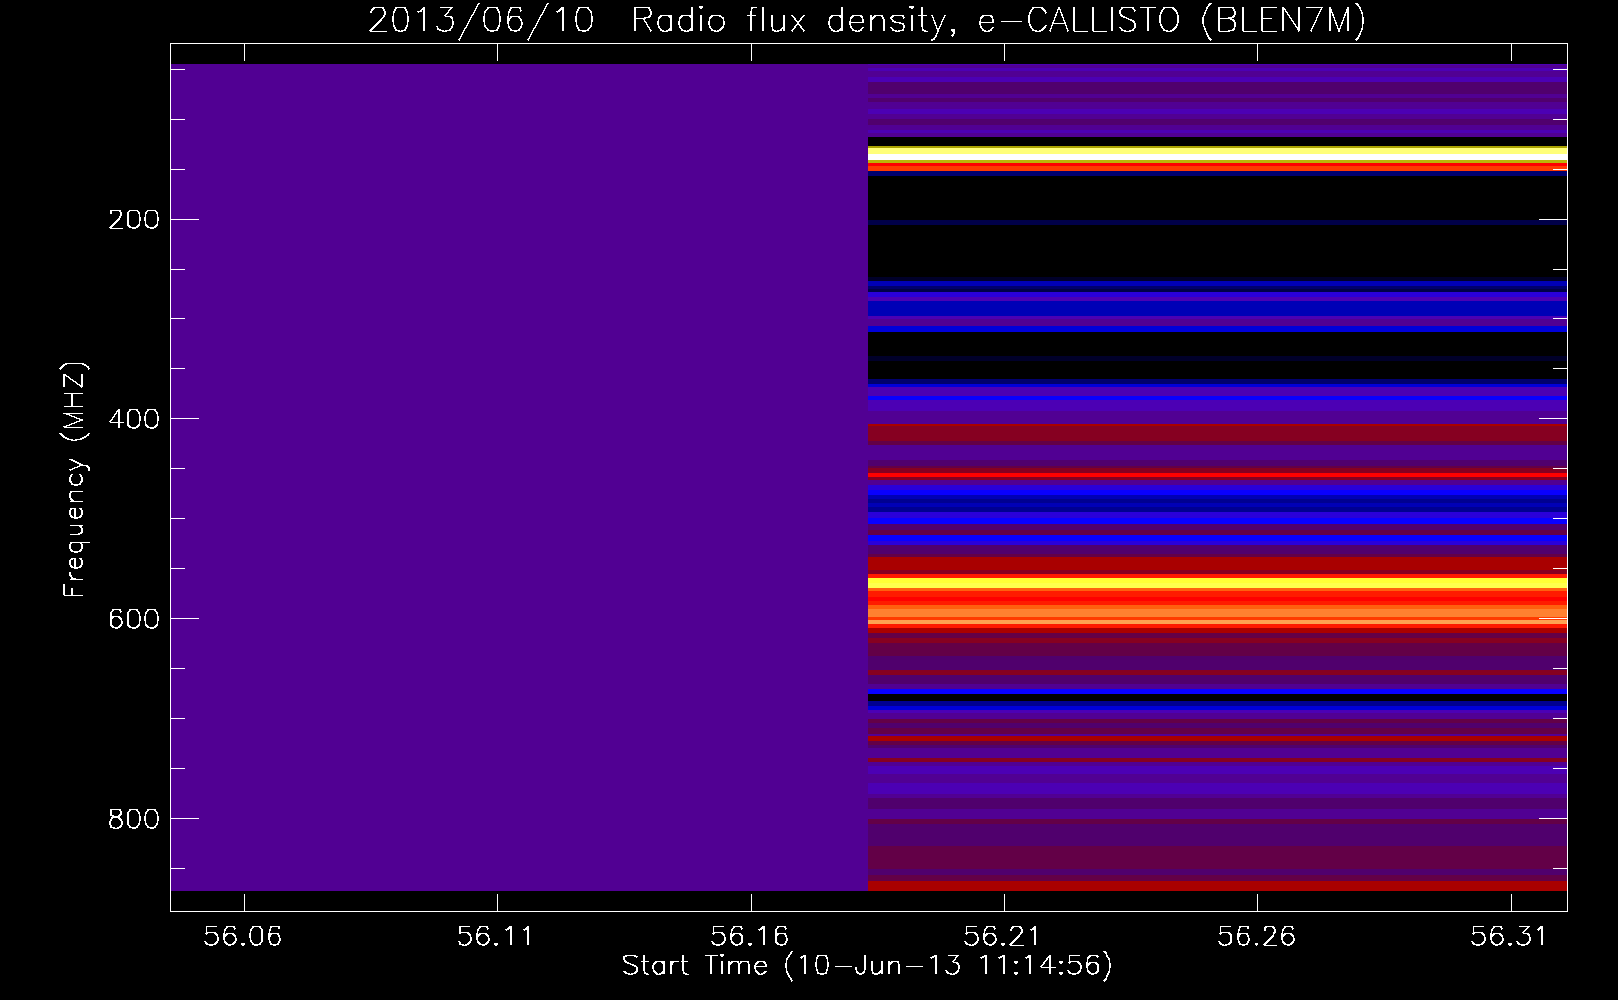
Task: Click the 400 frequency tick label
Action: [x=134, y=419]
